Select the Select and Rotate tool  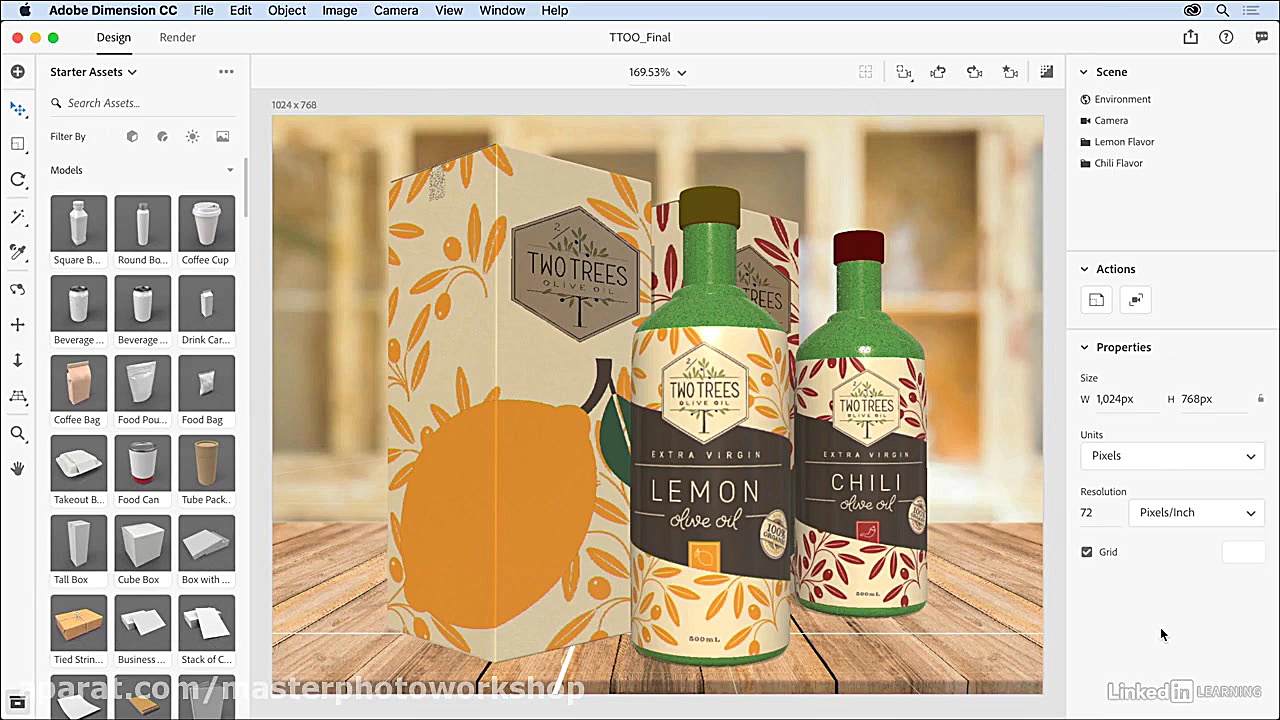tap(17, 180)
